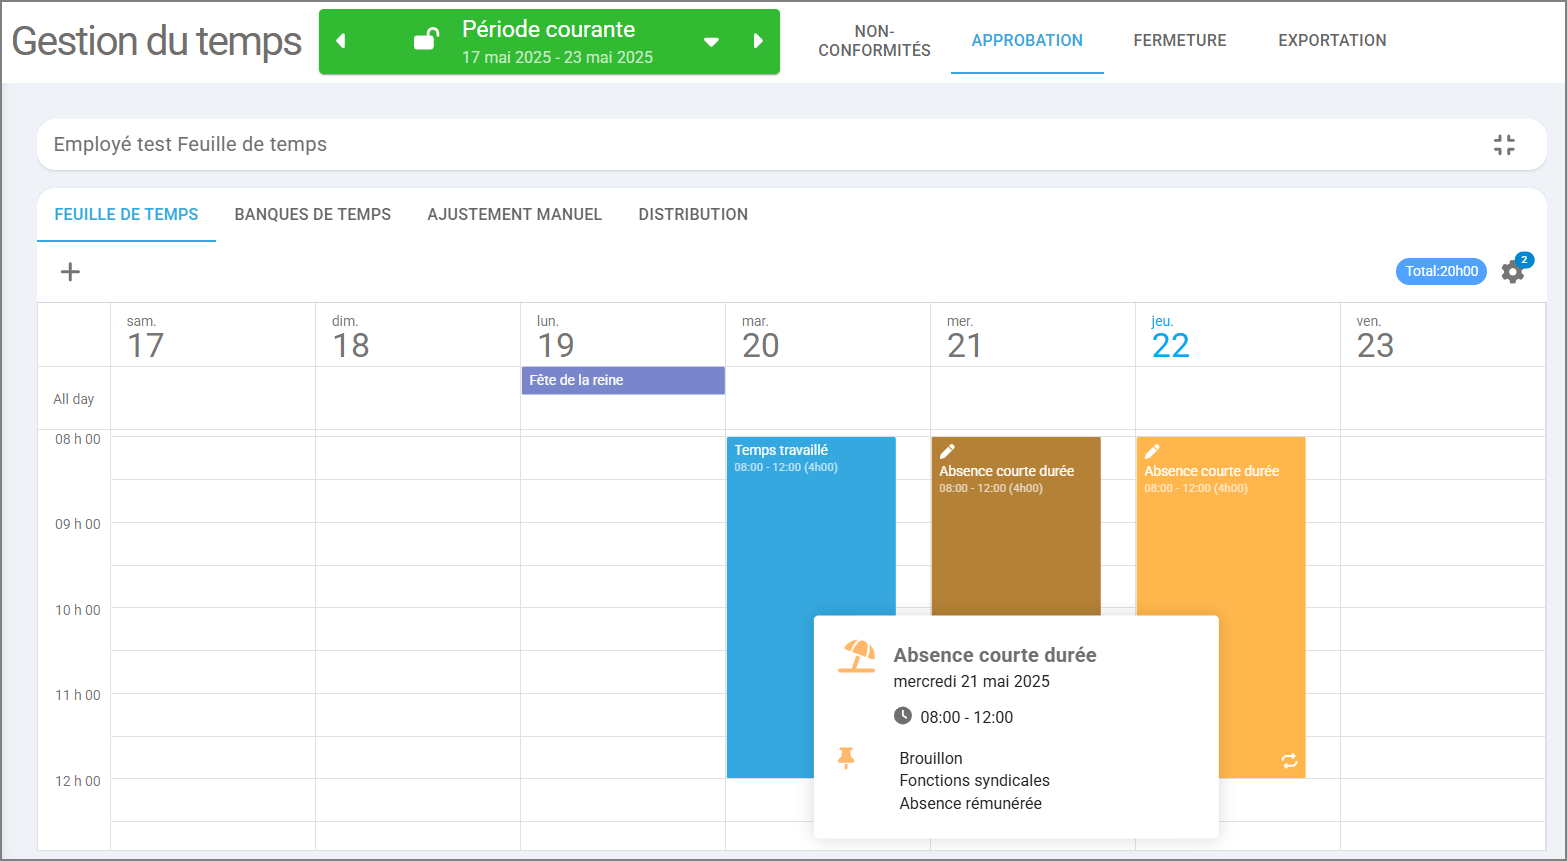Viewport: 1567px width, 861px height.
Task: Click the pencil icon on Thursday's absence
Action: click(1152, 452)
